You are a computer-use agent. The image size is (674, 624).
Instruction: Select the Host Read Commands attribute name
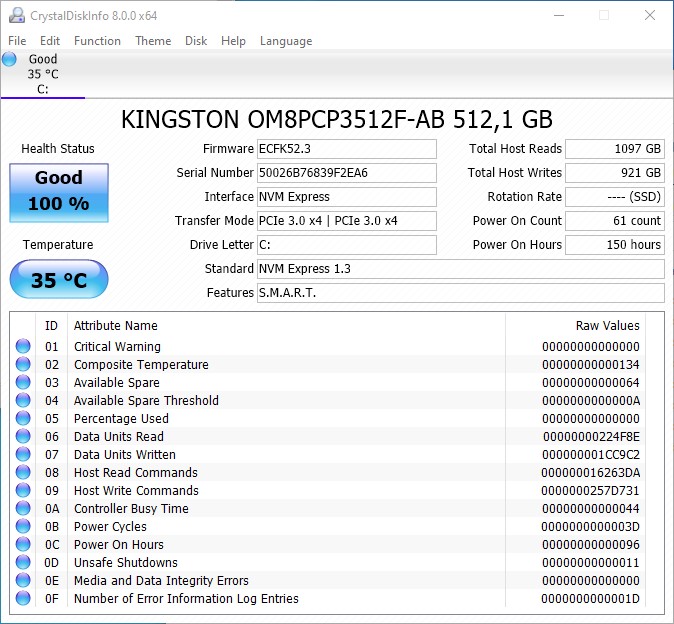pyautogui.click(x=136, y=473)
